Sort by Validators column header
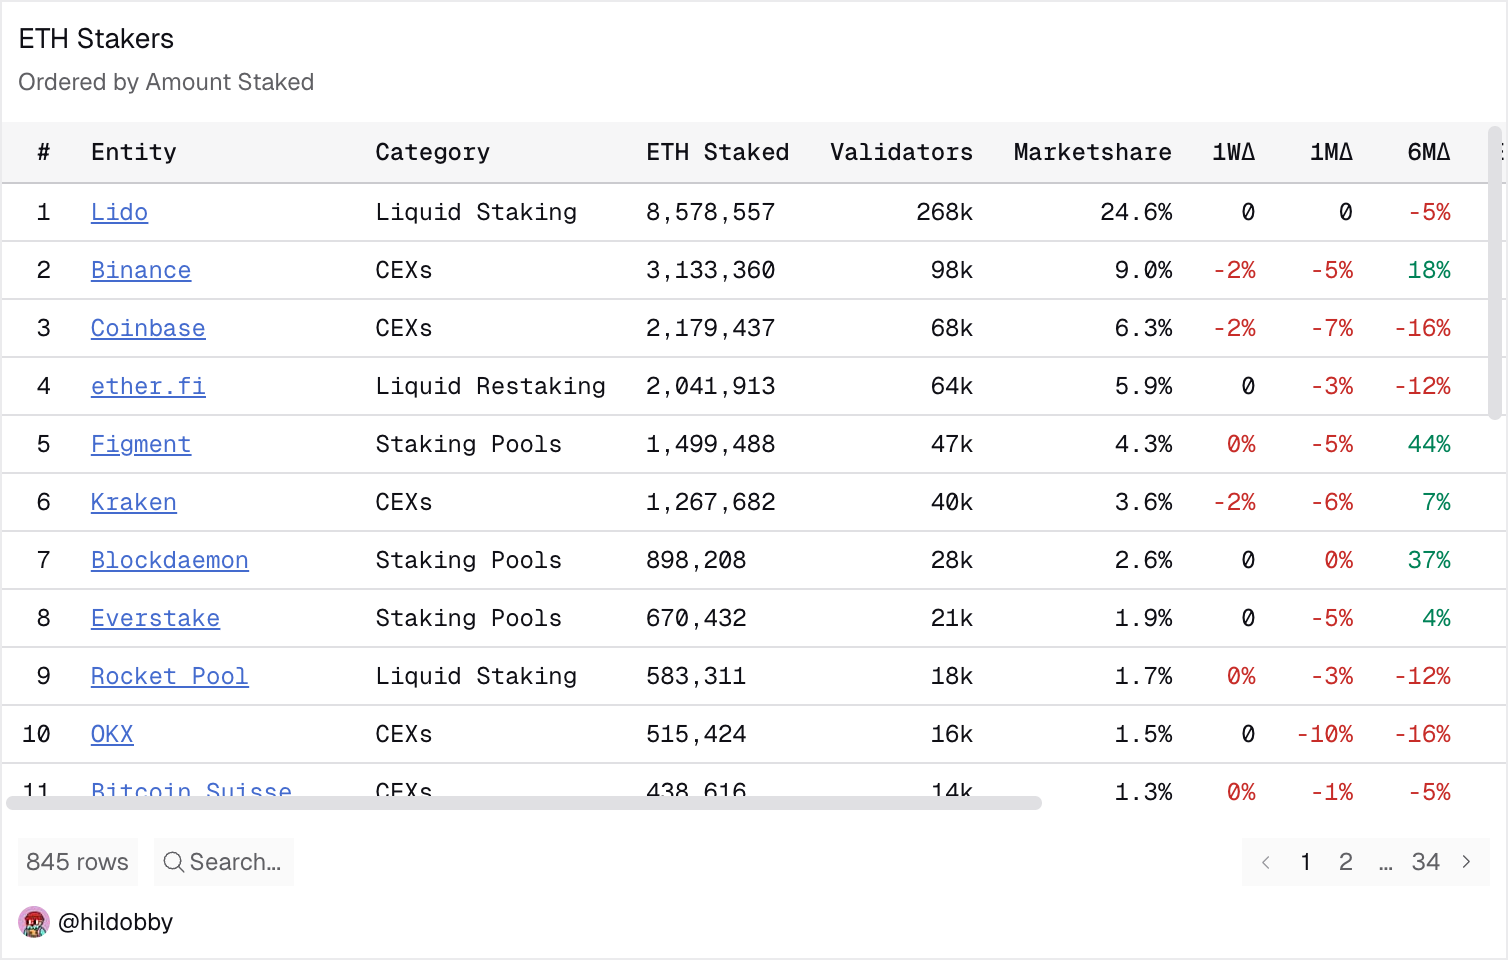Viewport: 1508px width, 960px height. click(901, 152)
